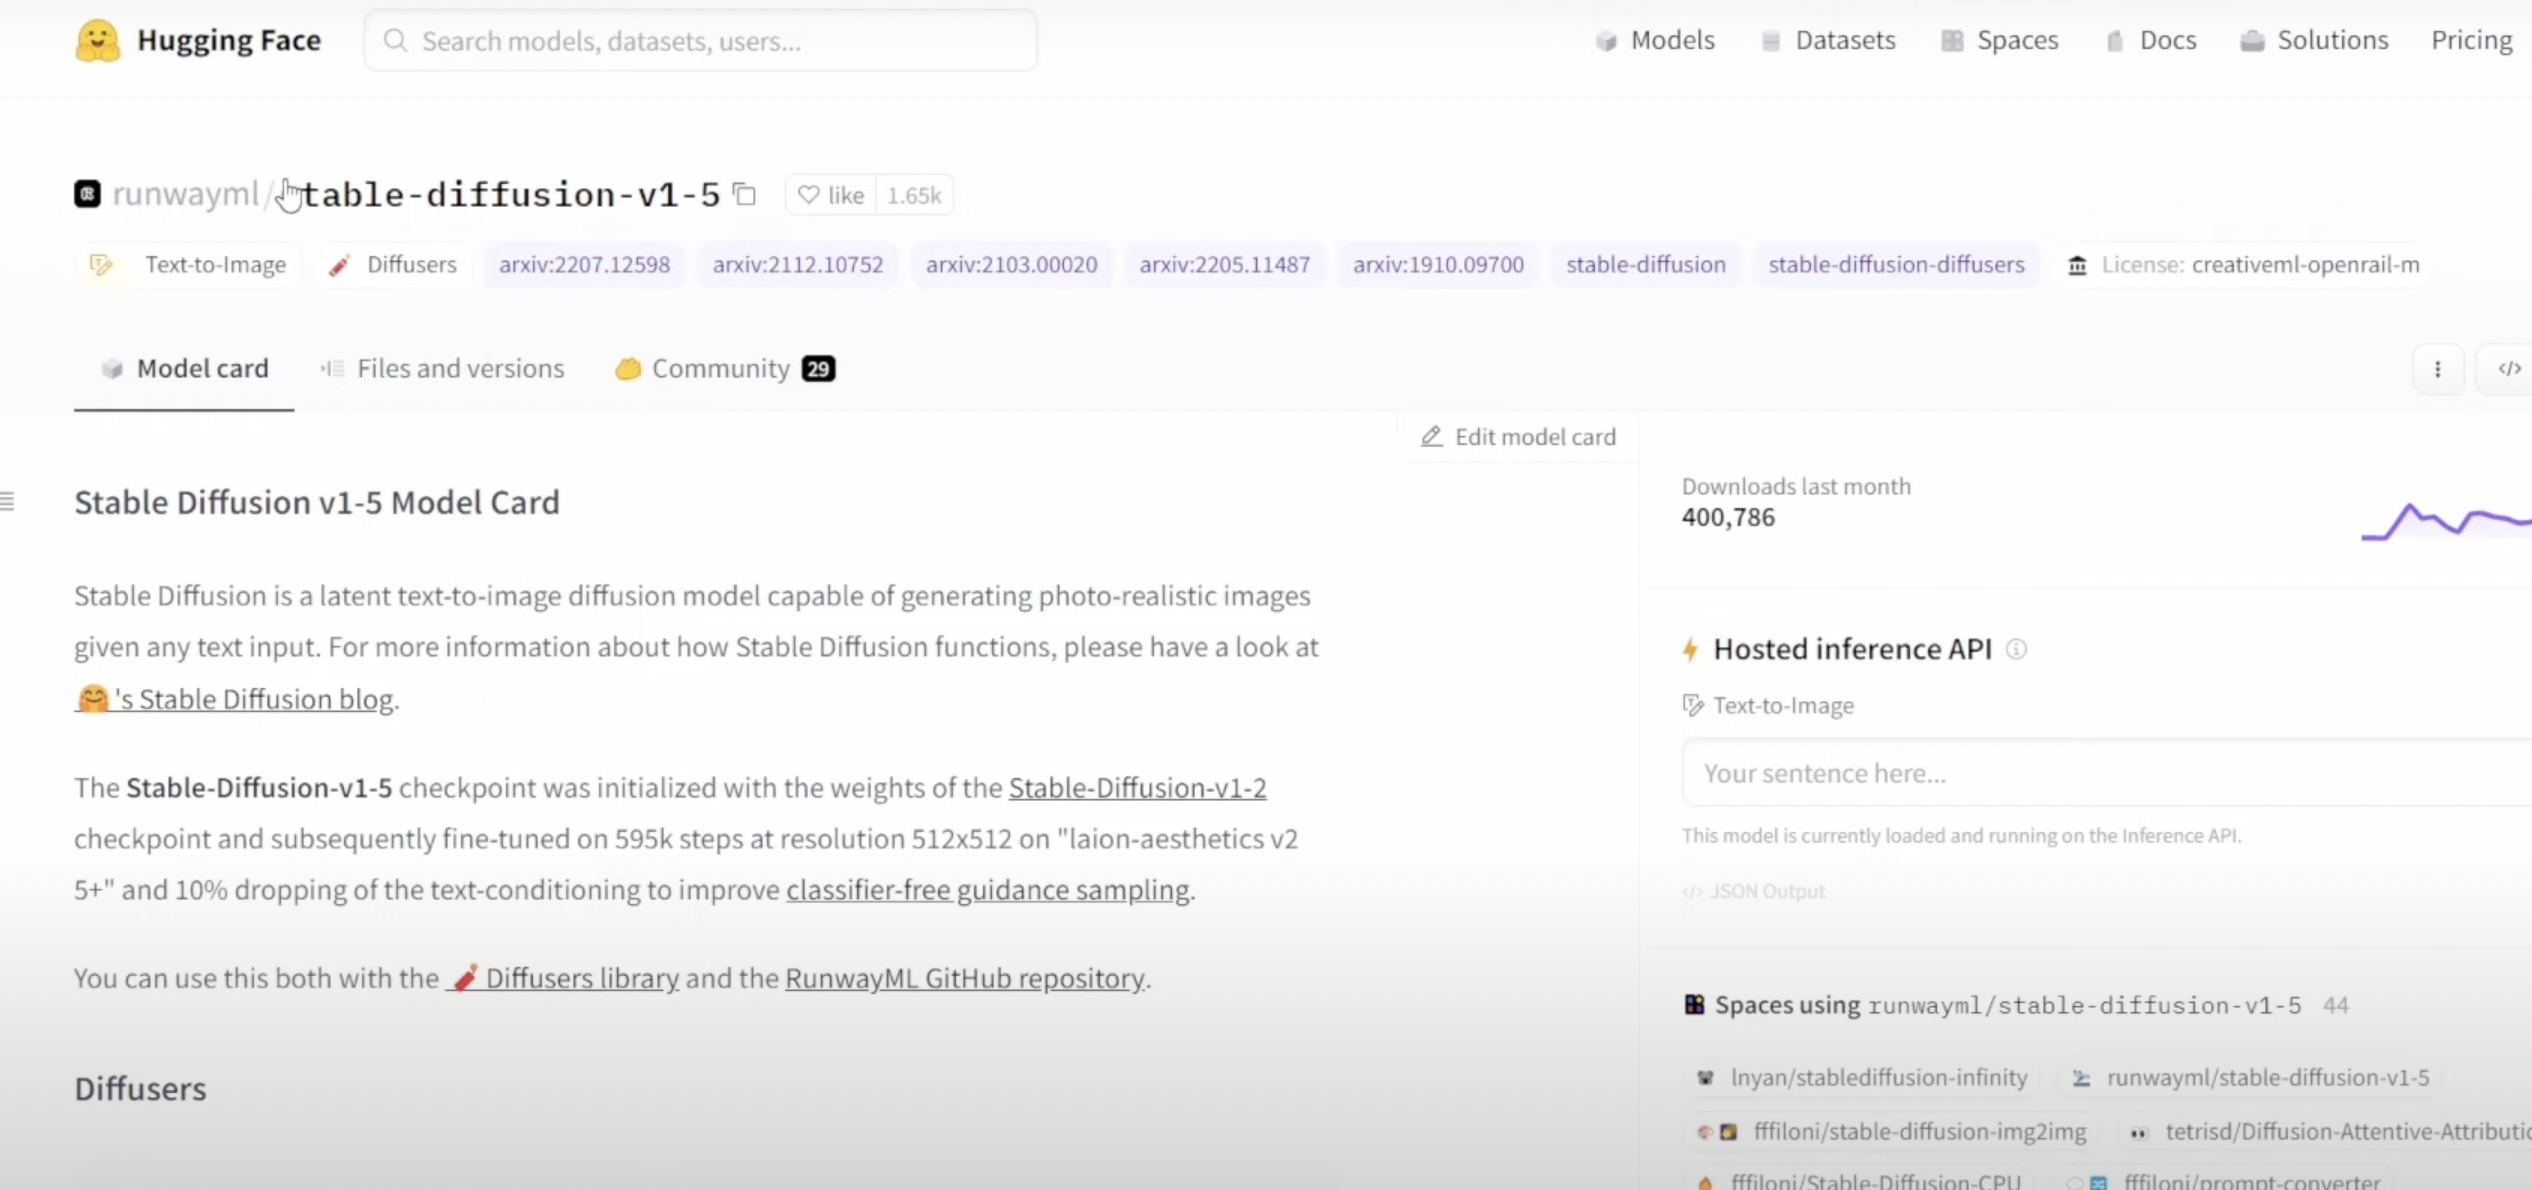Copy the model name with the copy icon

point(744,194)
